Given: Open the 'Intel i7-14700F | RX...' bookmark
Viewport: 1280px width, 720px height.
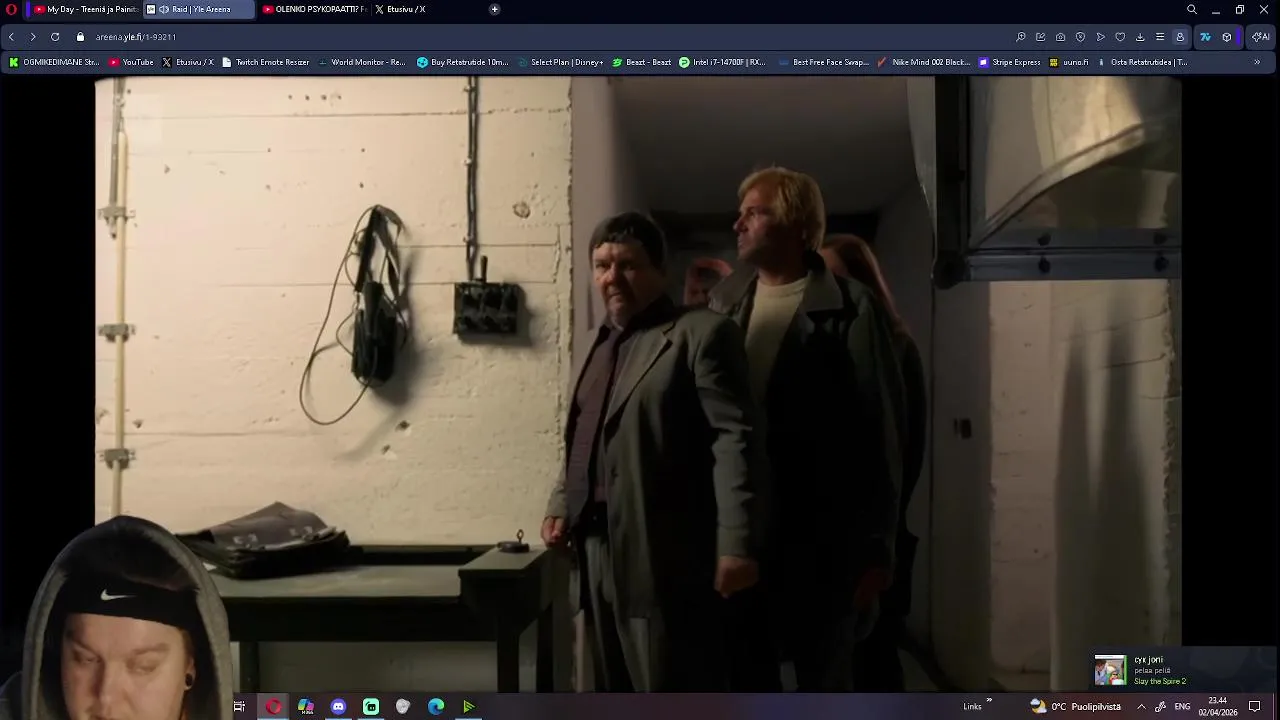Looking at the screenshot, I should click(722, 62).
